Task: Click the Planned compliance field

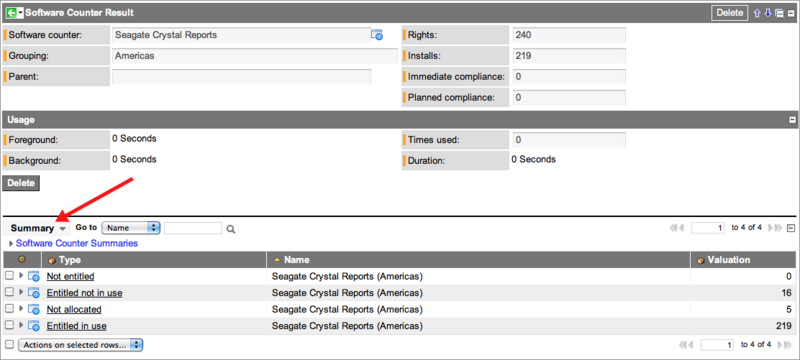Action: coord(569,97)
